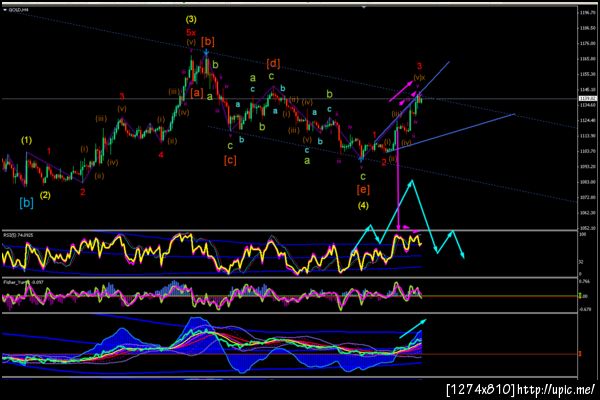Screen dimensions: 600x400
Task: Click the RSI indicator title label
Action: click(x=18, y=235)
